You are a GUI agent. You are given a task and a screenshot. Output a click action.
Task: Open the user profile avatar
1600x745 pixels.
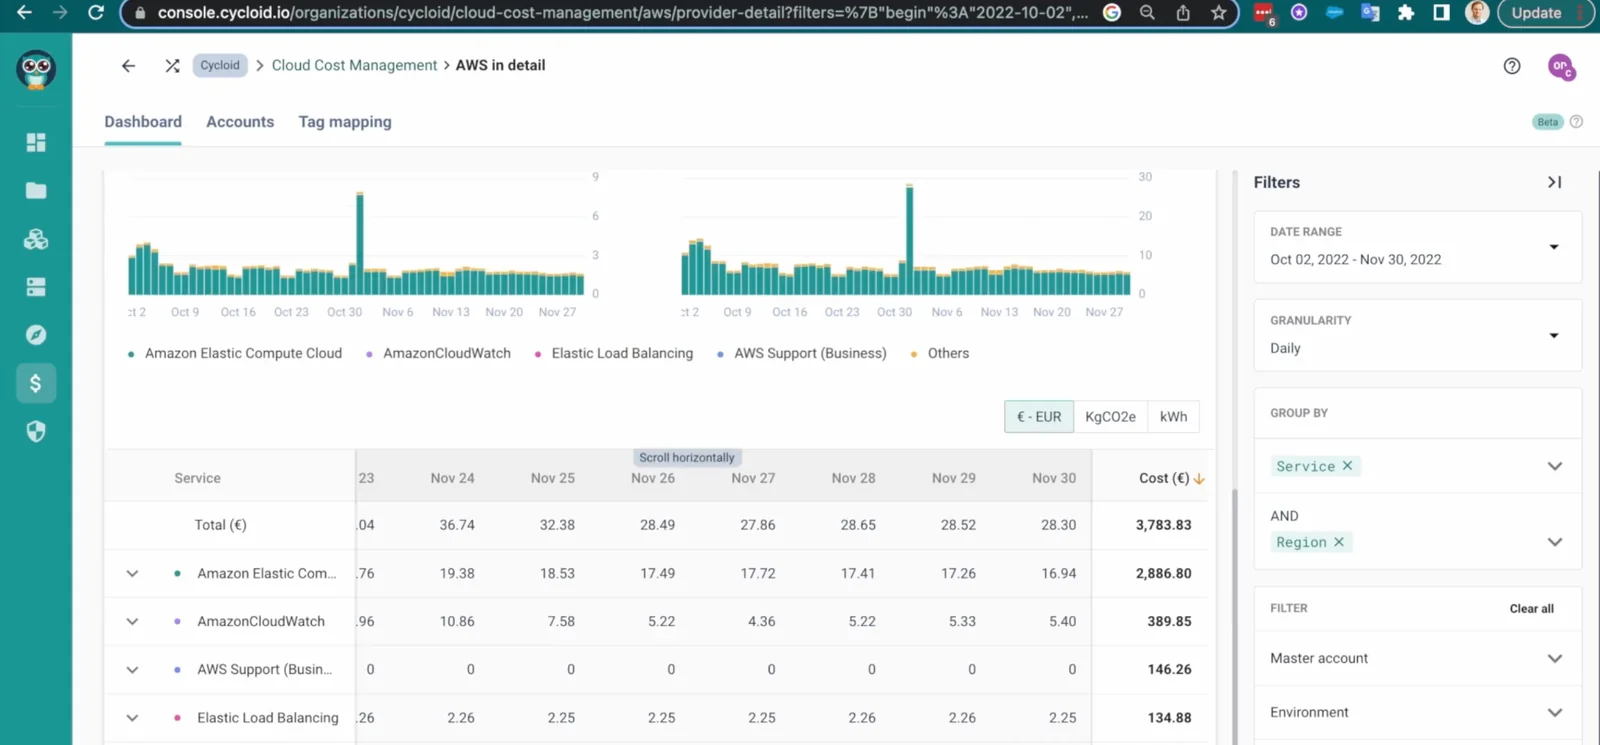[x=1561, y=67]
